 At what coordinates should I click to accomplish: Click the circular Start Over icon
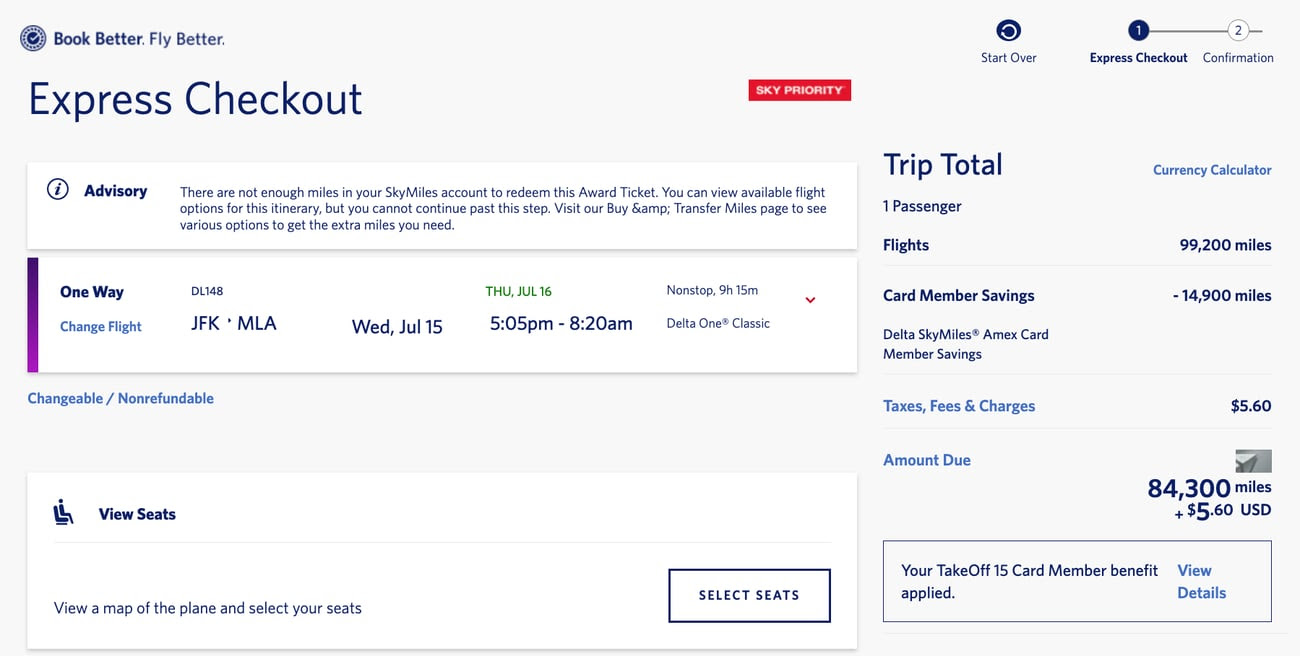pos(1008,30)
